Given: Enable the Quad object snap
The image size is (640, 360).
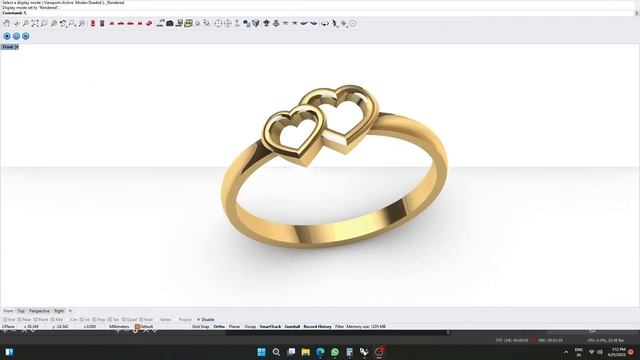Looking at the screenshot, I should (129, 320).
